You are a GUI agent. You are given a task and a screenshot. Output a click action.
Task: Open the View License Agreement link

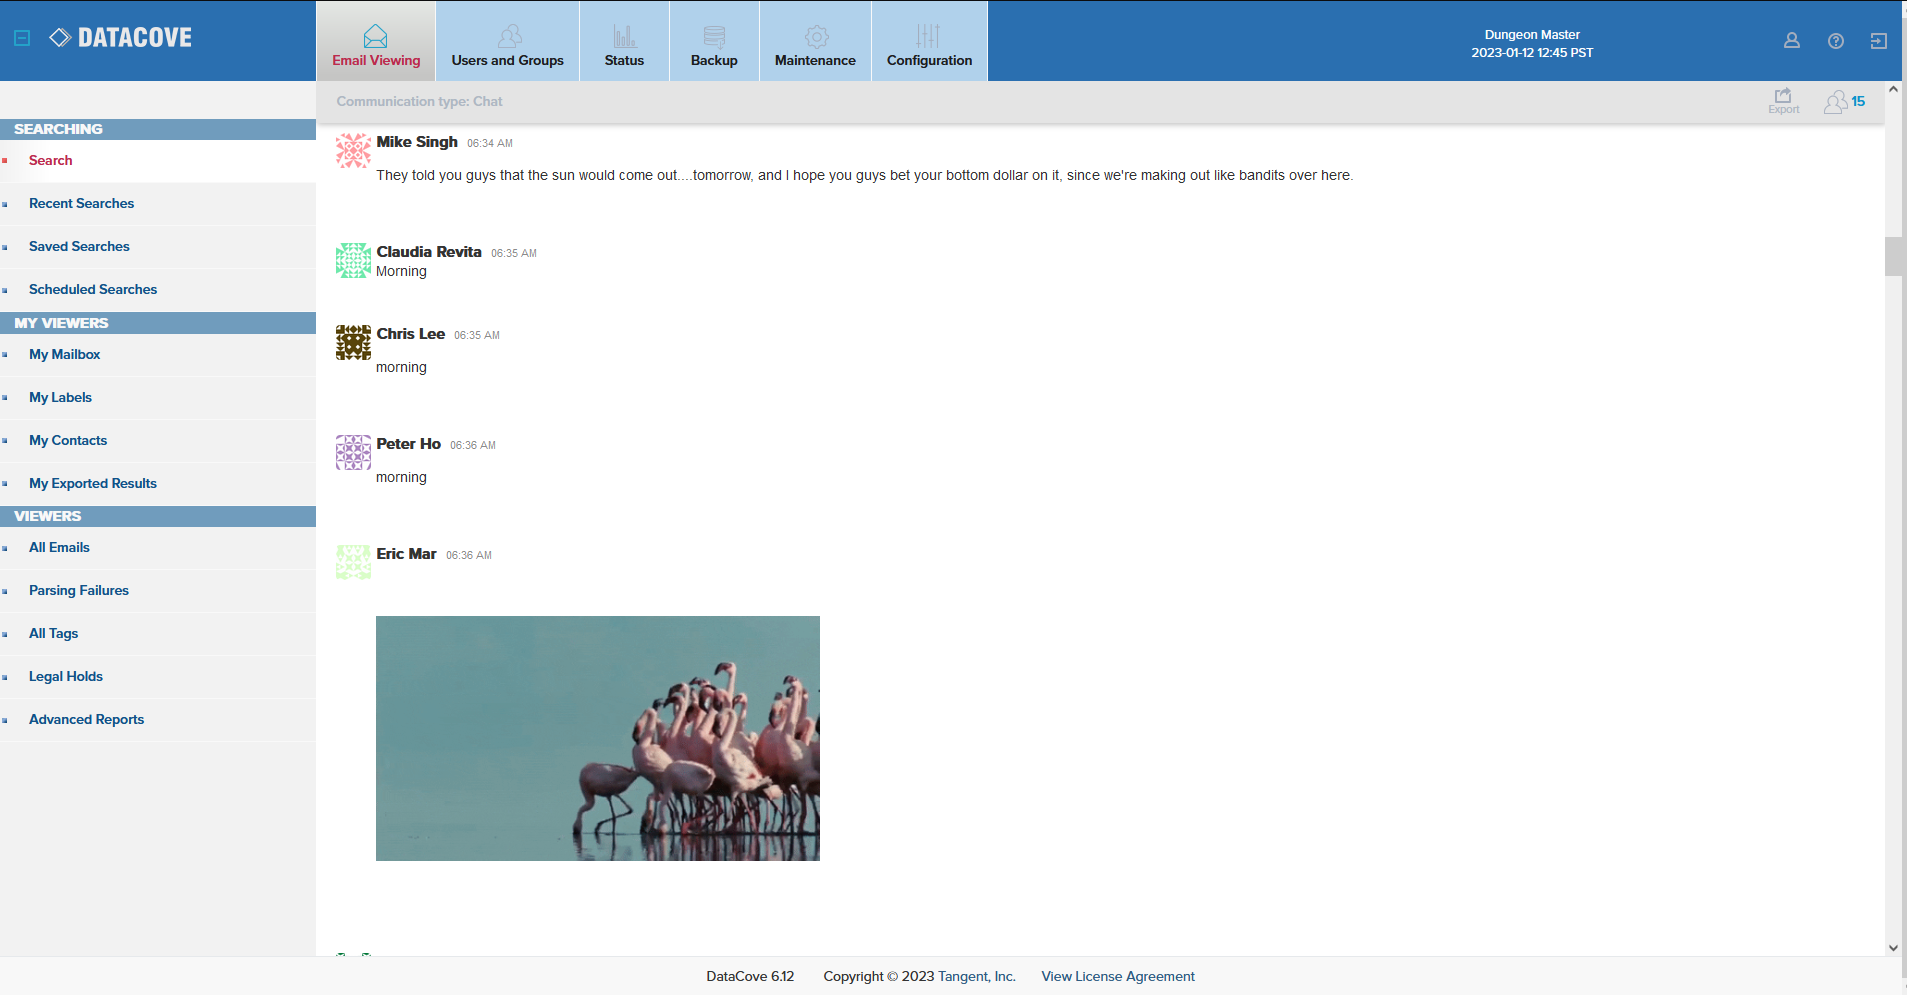pos(1117,977)
